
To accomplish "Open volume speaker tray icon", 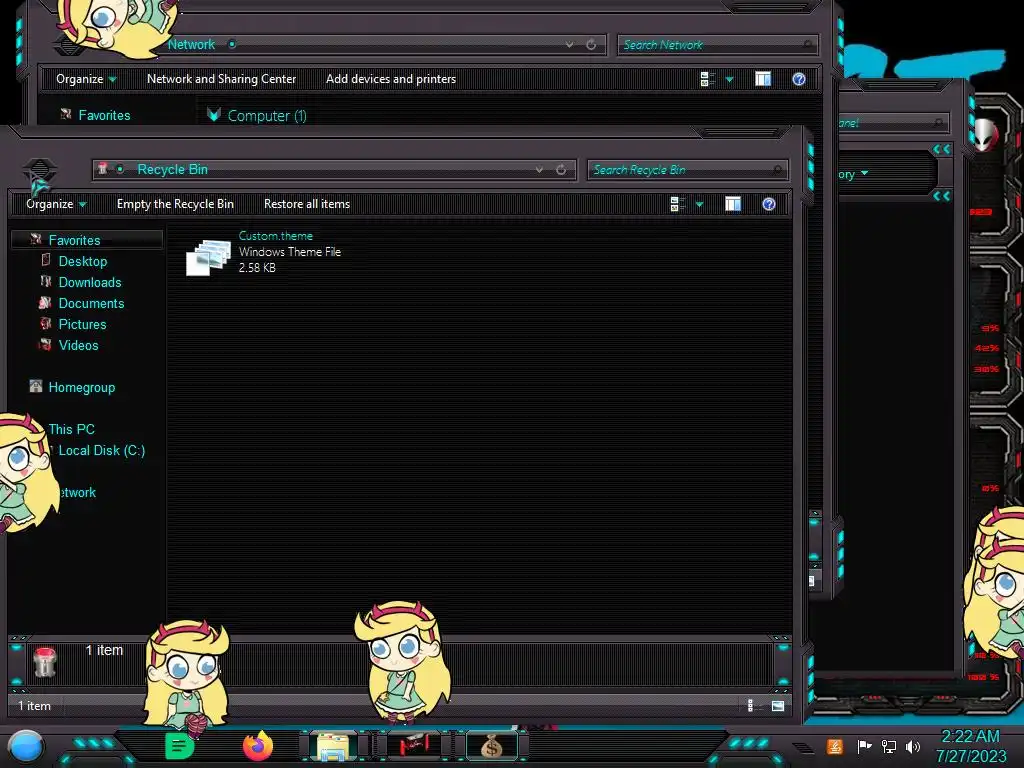I will tap(913, 746).
